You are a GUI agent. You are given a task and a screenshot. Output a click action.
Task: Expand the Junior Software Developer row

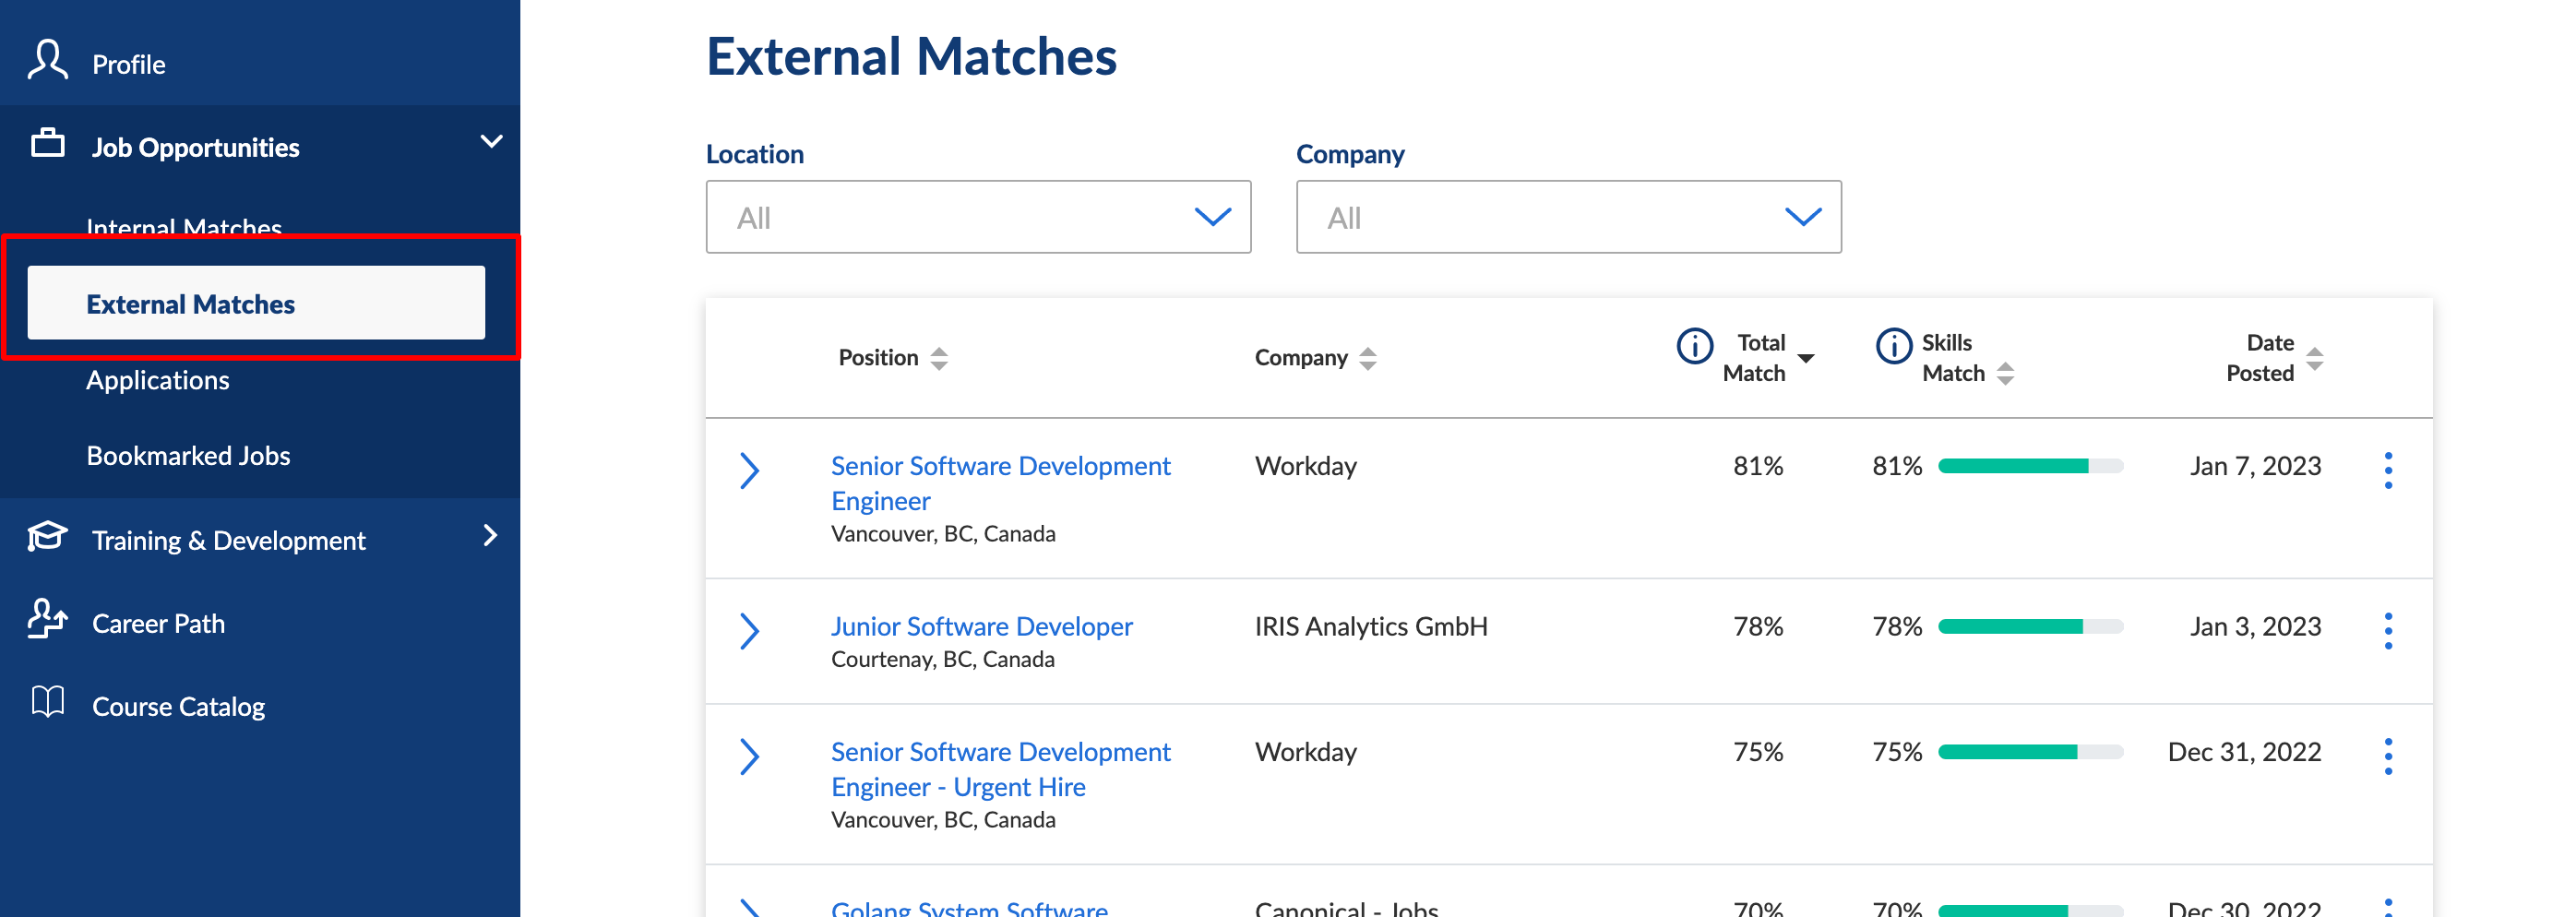(x=749, y=631)
